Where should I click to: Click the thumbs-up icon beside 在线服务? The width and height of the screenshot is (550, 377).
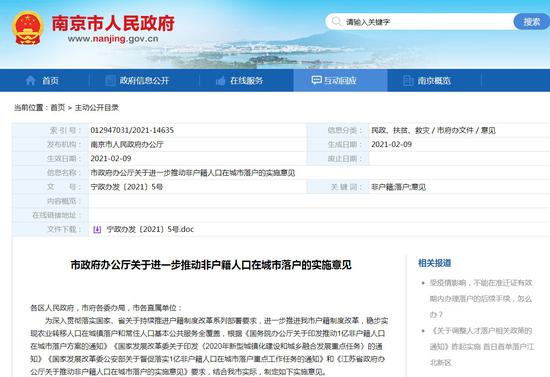(221, 81)
